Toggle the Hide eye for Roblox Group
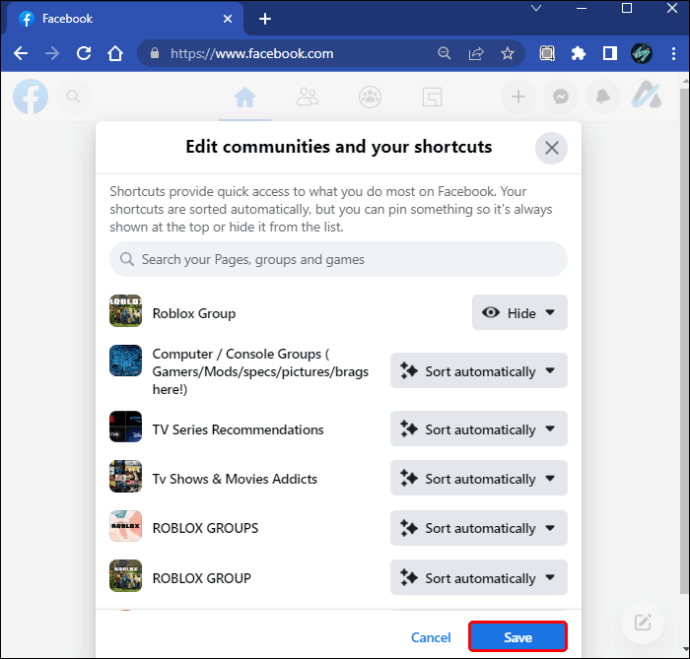 click(520, 313)
